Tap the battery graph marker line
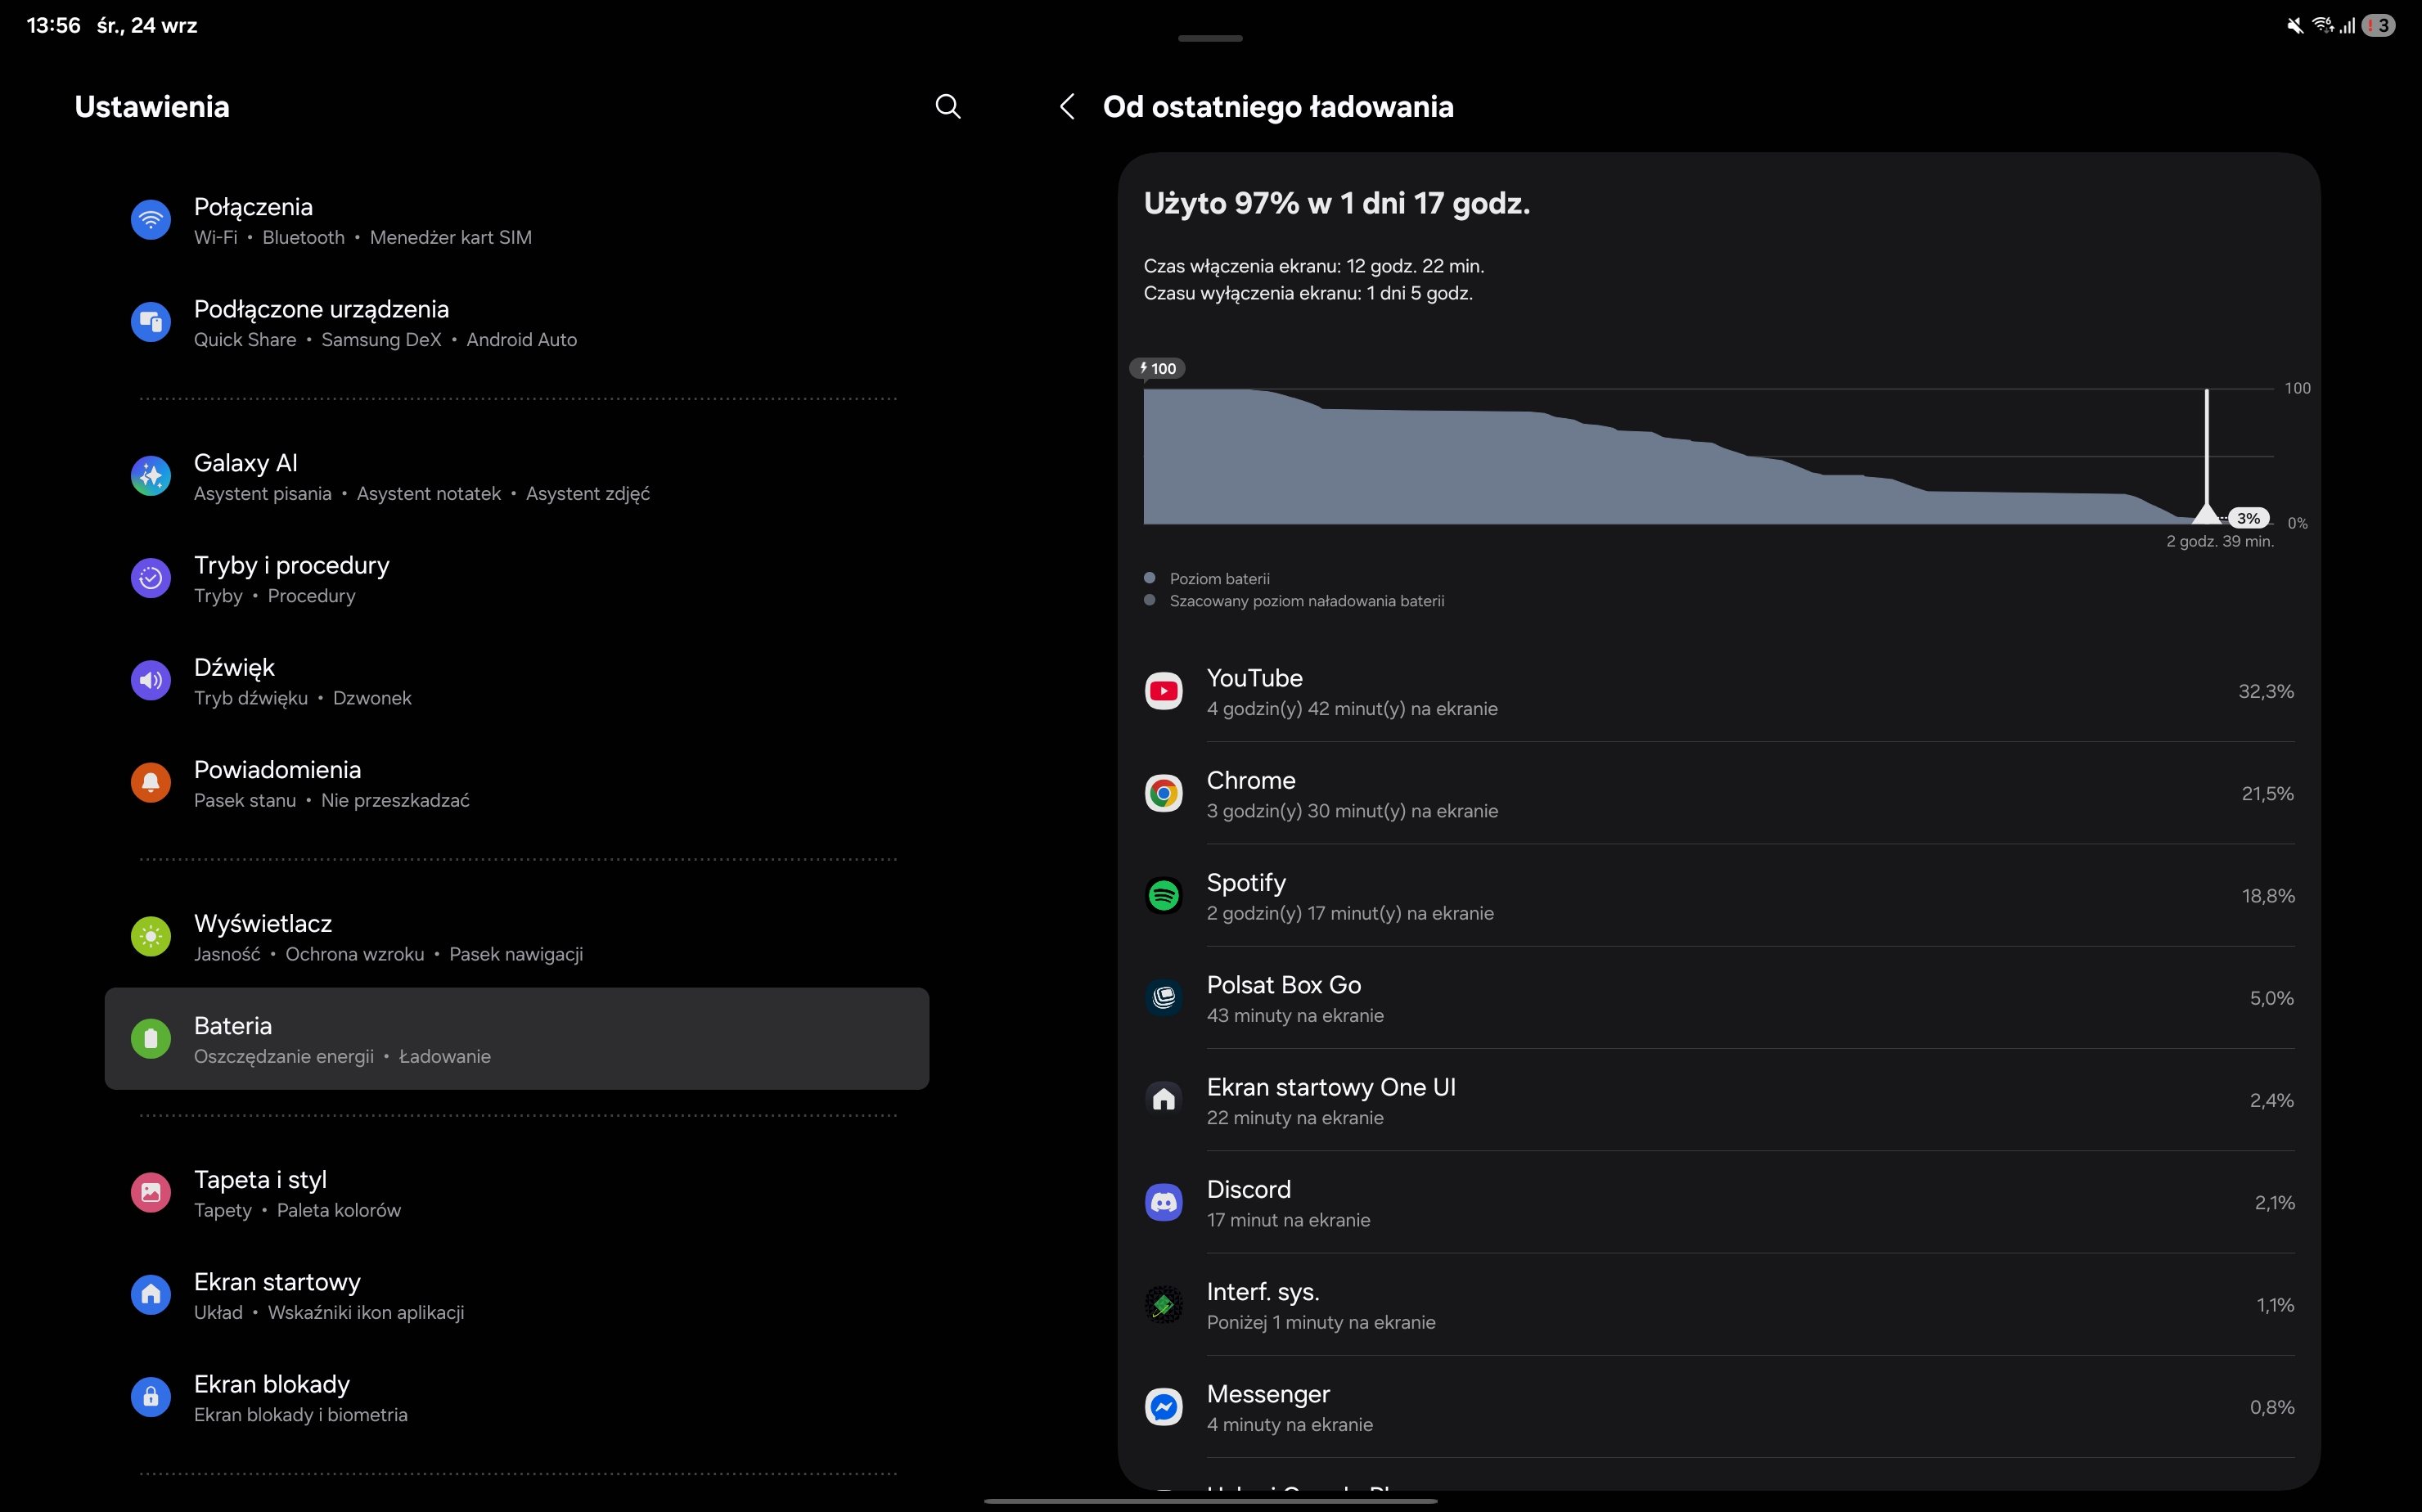 pyautogui.click(x=2206, y=450)
